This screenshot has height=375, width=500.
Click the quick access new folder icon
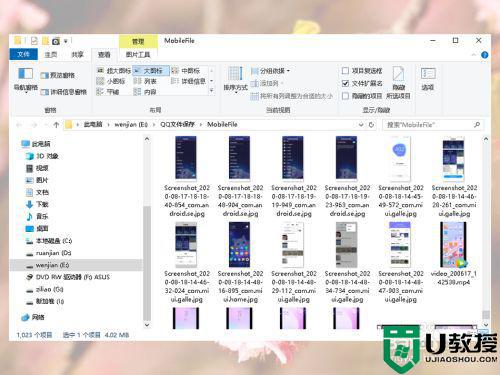click(45, 41)
